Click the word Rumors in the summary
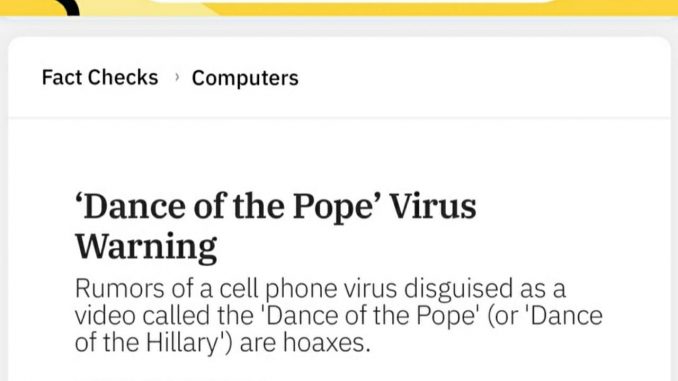Image resolution: width=678 pixels, height=381 pixels. (119, 288)
